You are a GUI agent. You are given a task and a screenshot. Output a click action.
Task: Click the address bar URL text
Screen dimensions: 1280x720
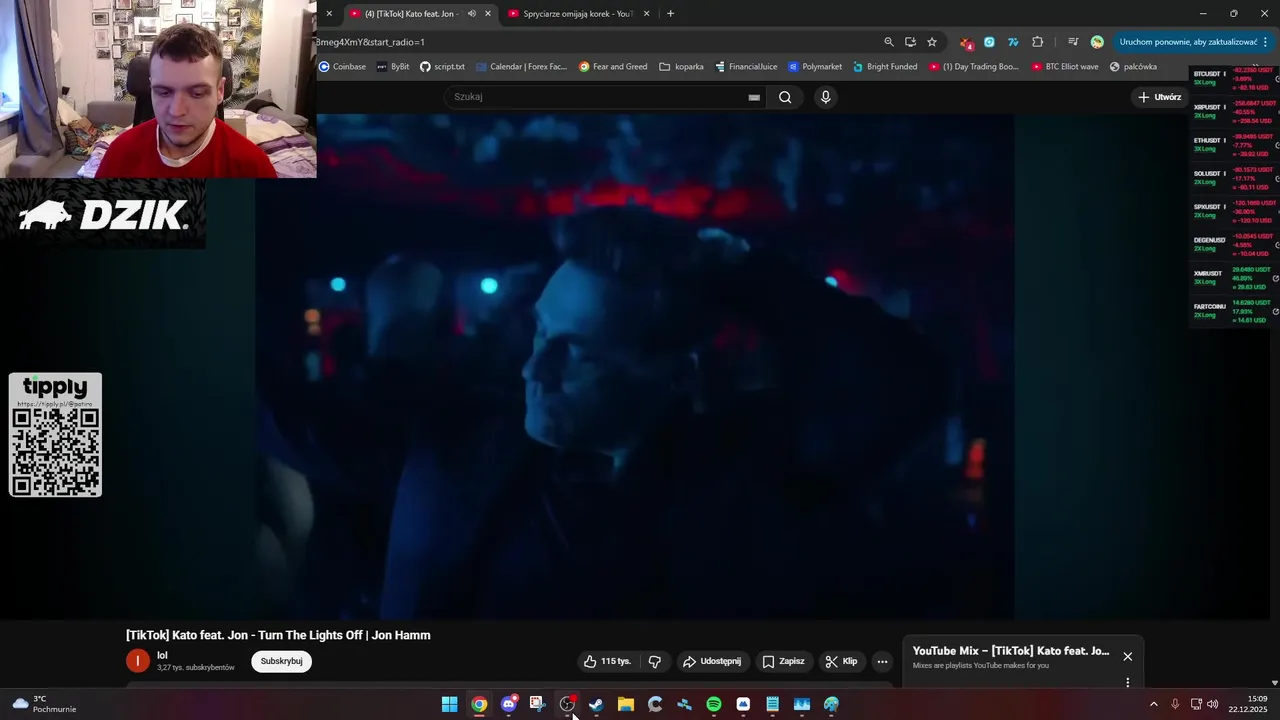371,42
